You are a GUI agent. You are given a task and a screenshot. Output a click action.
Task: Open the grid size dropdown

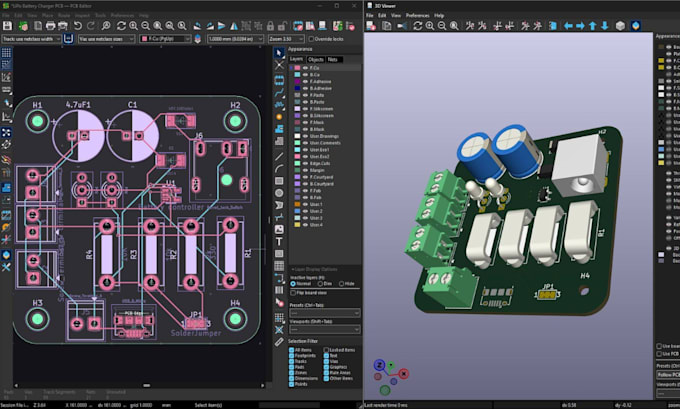(x=235, y=39)
